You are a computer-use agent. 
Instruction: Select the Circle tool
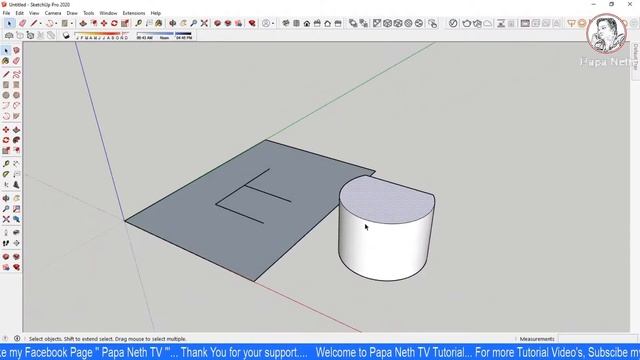pyautogui.click(x=6, y=95)
